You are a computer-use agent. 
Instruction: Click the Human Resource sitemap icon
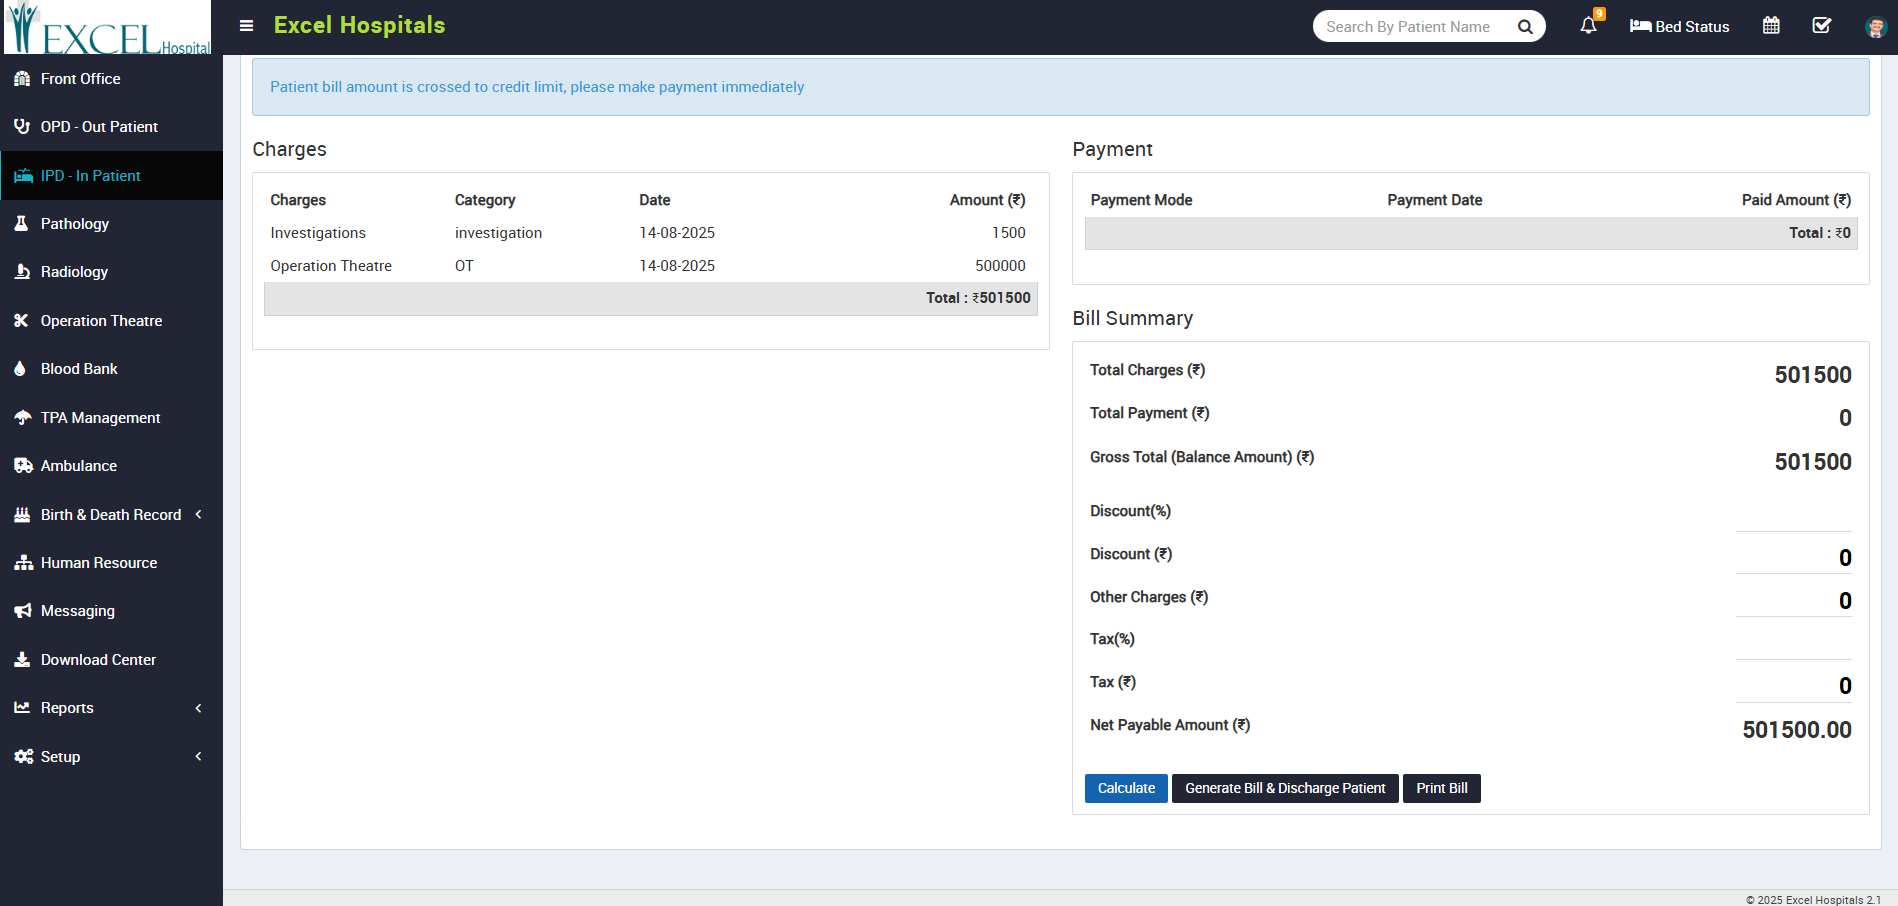click(x=24, y=563)
